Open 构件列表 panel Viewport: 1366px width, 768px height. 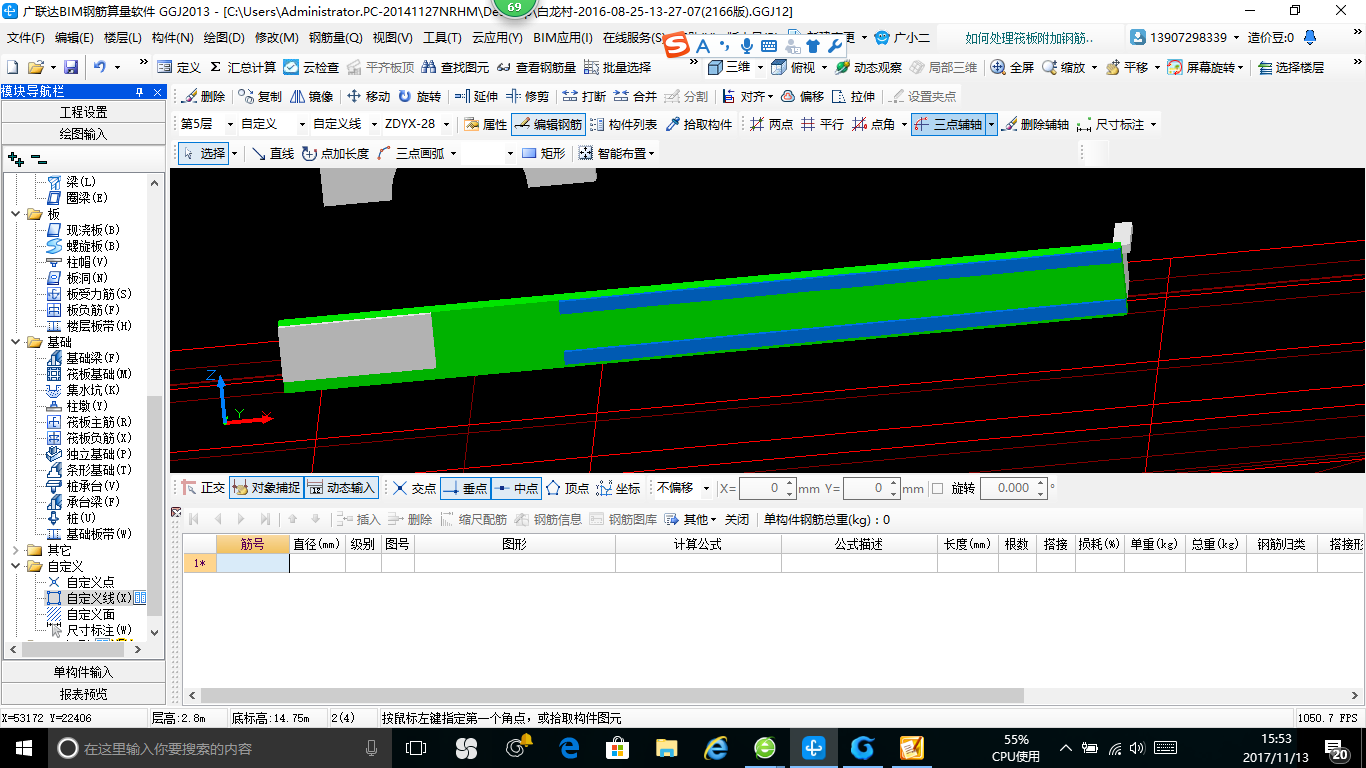click(624, 125)
